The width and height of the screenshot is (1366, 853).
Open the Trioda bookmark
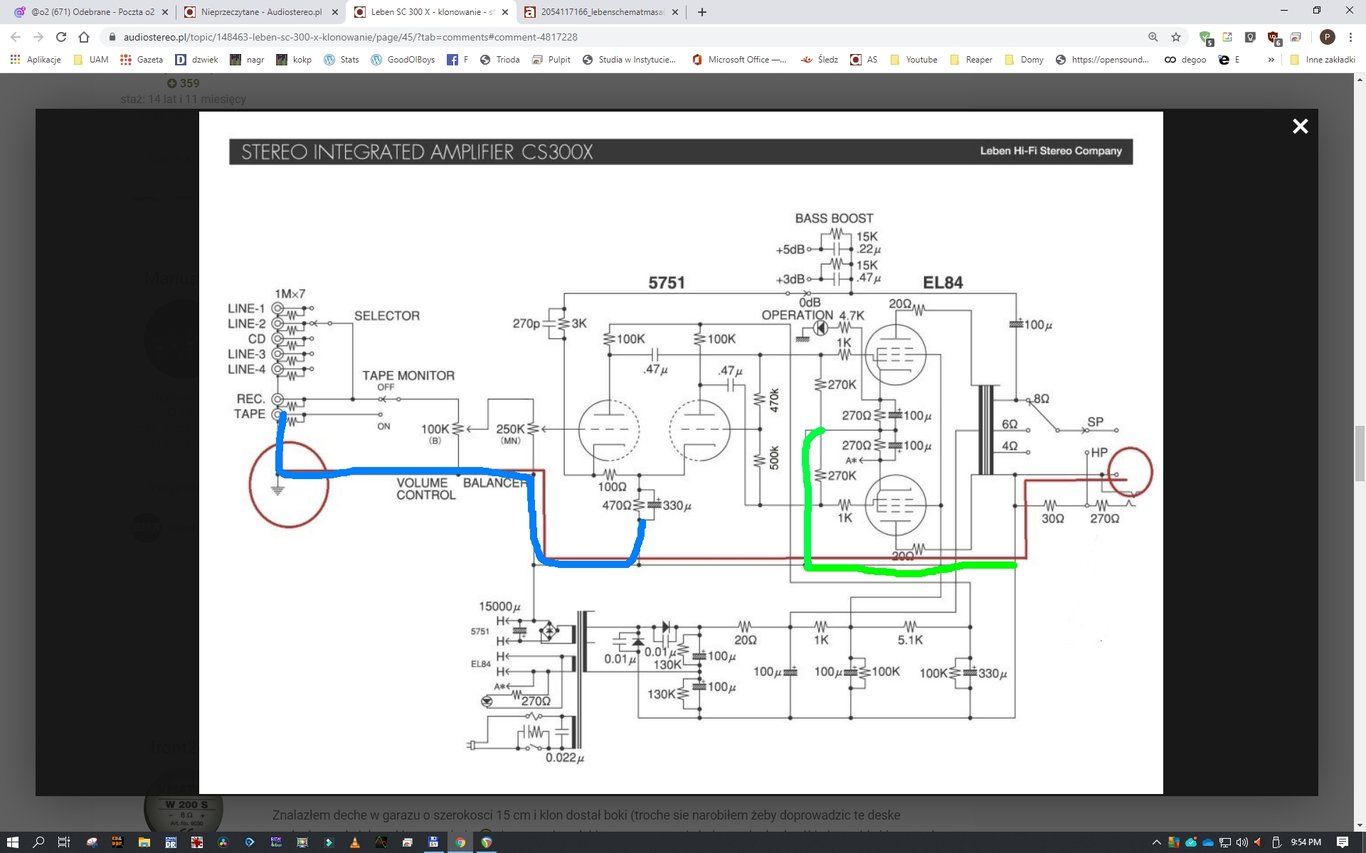click(x=500, y=60)
